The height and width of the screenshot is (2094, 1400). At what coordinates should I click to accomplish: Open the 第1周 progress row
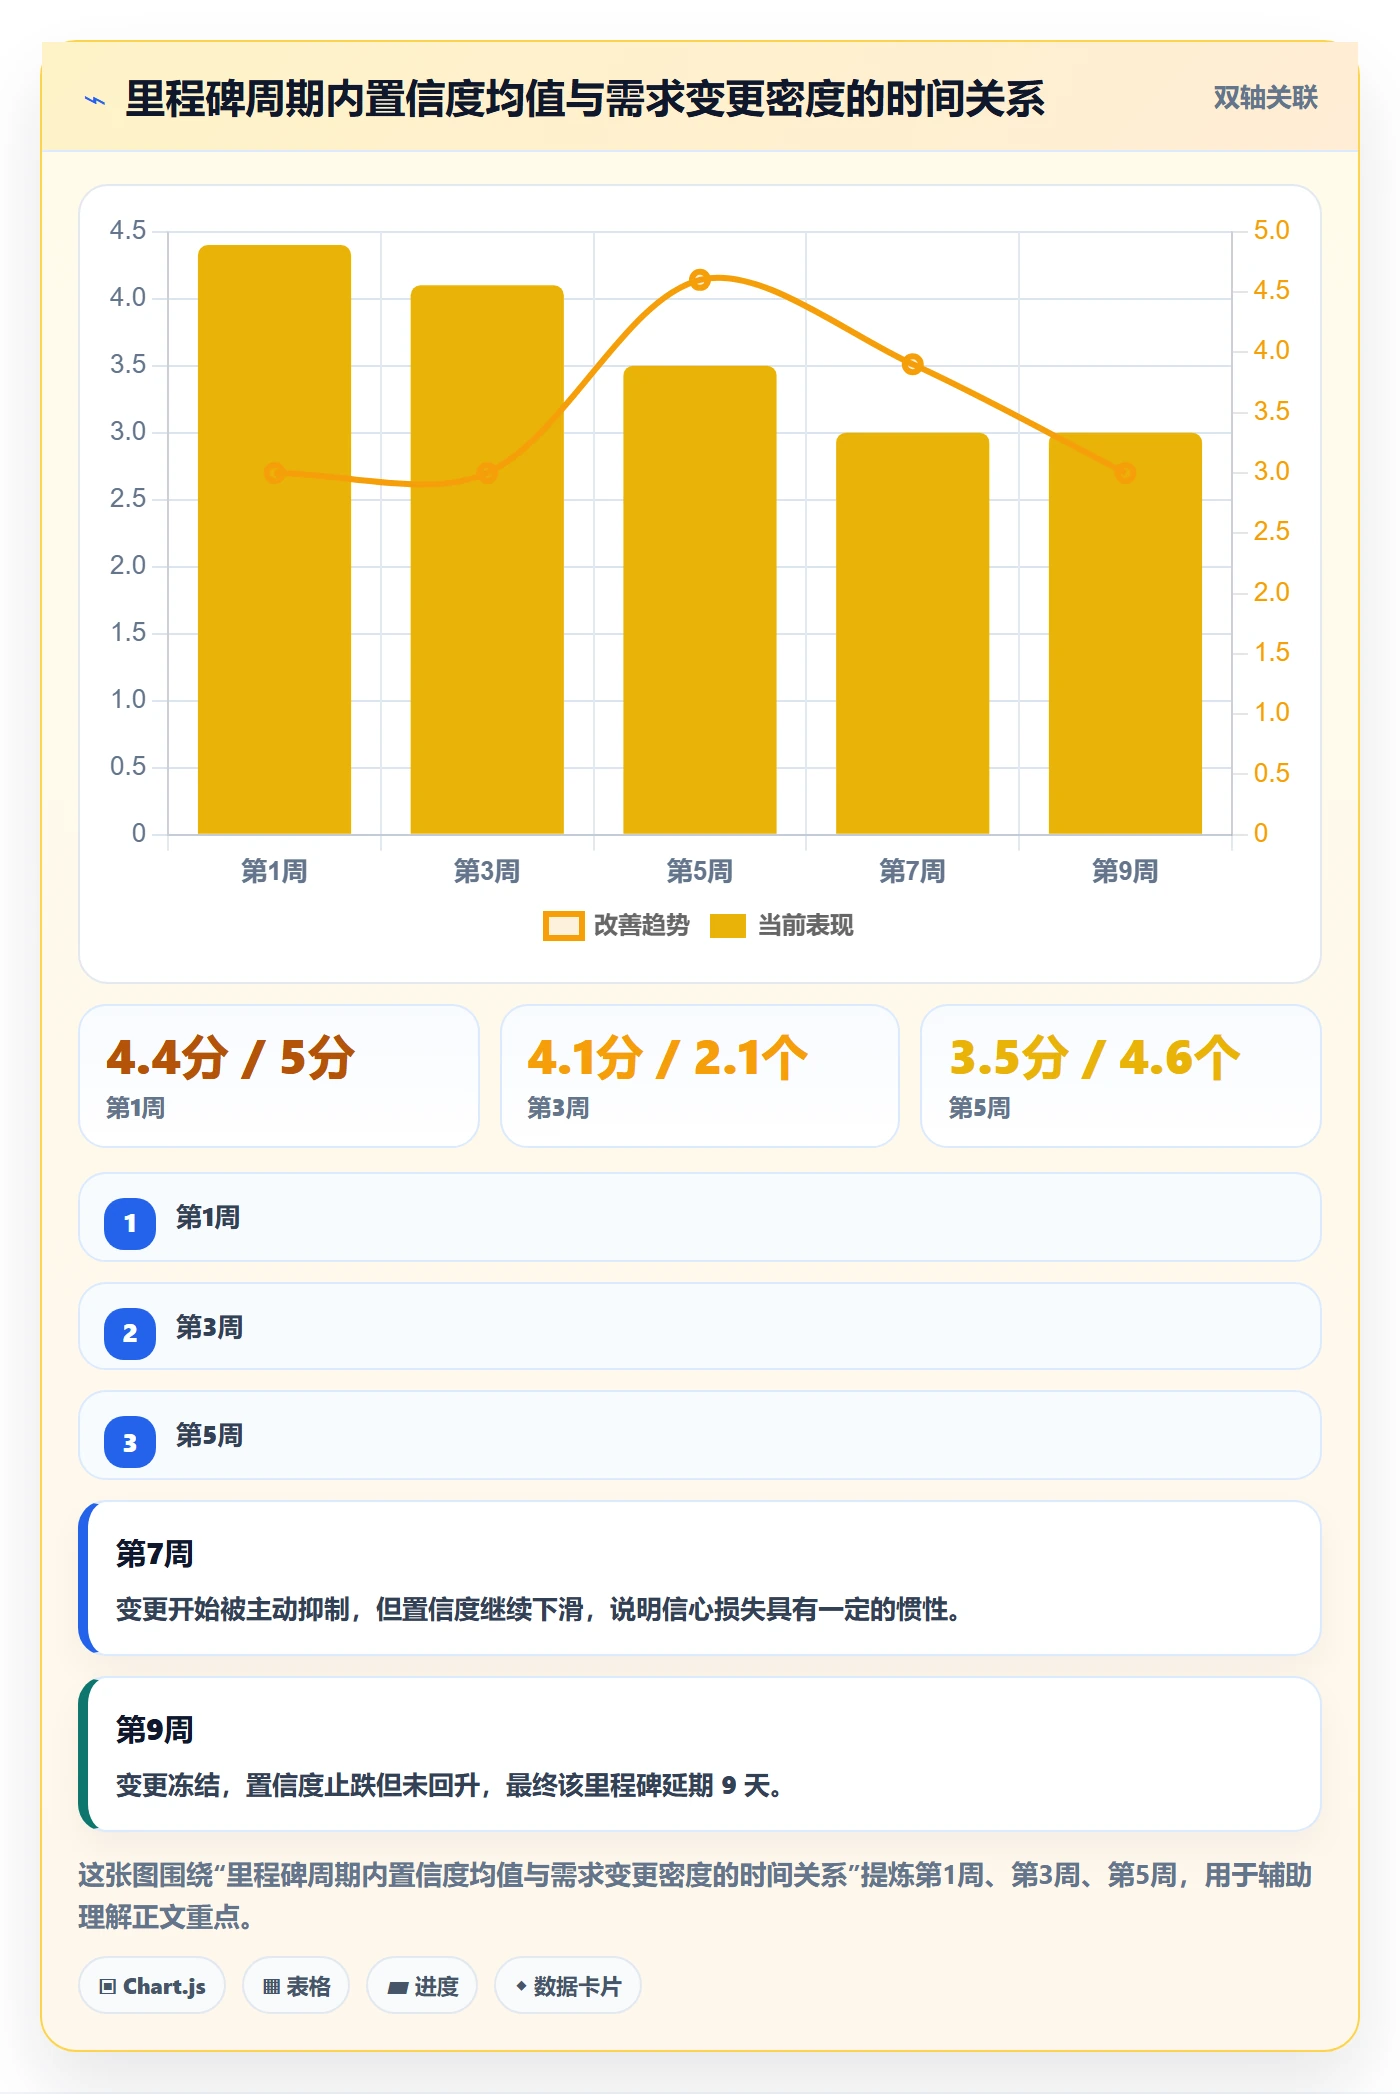700,1217
